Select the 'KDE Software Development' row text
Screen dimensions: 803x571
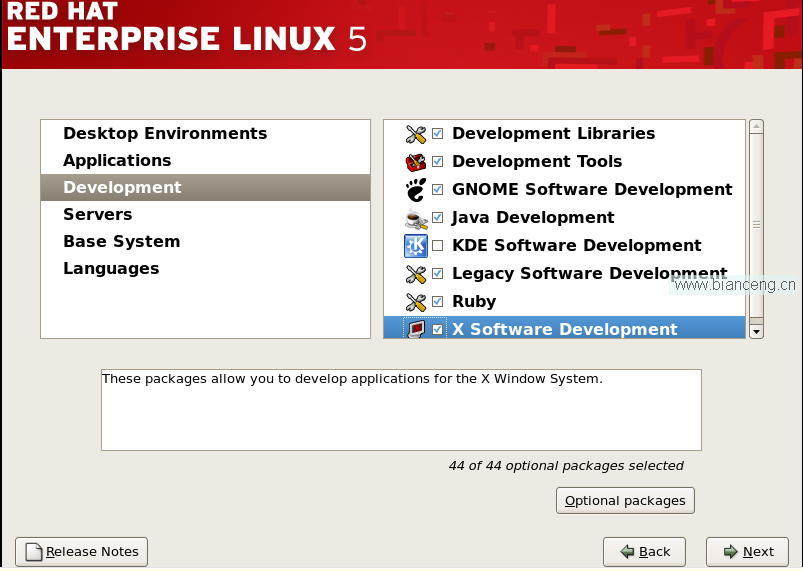click(x=577, y=246)
